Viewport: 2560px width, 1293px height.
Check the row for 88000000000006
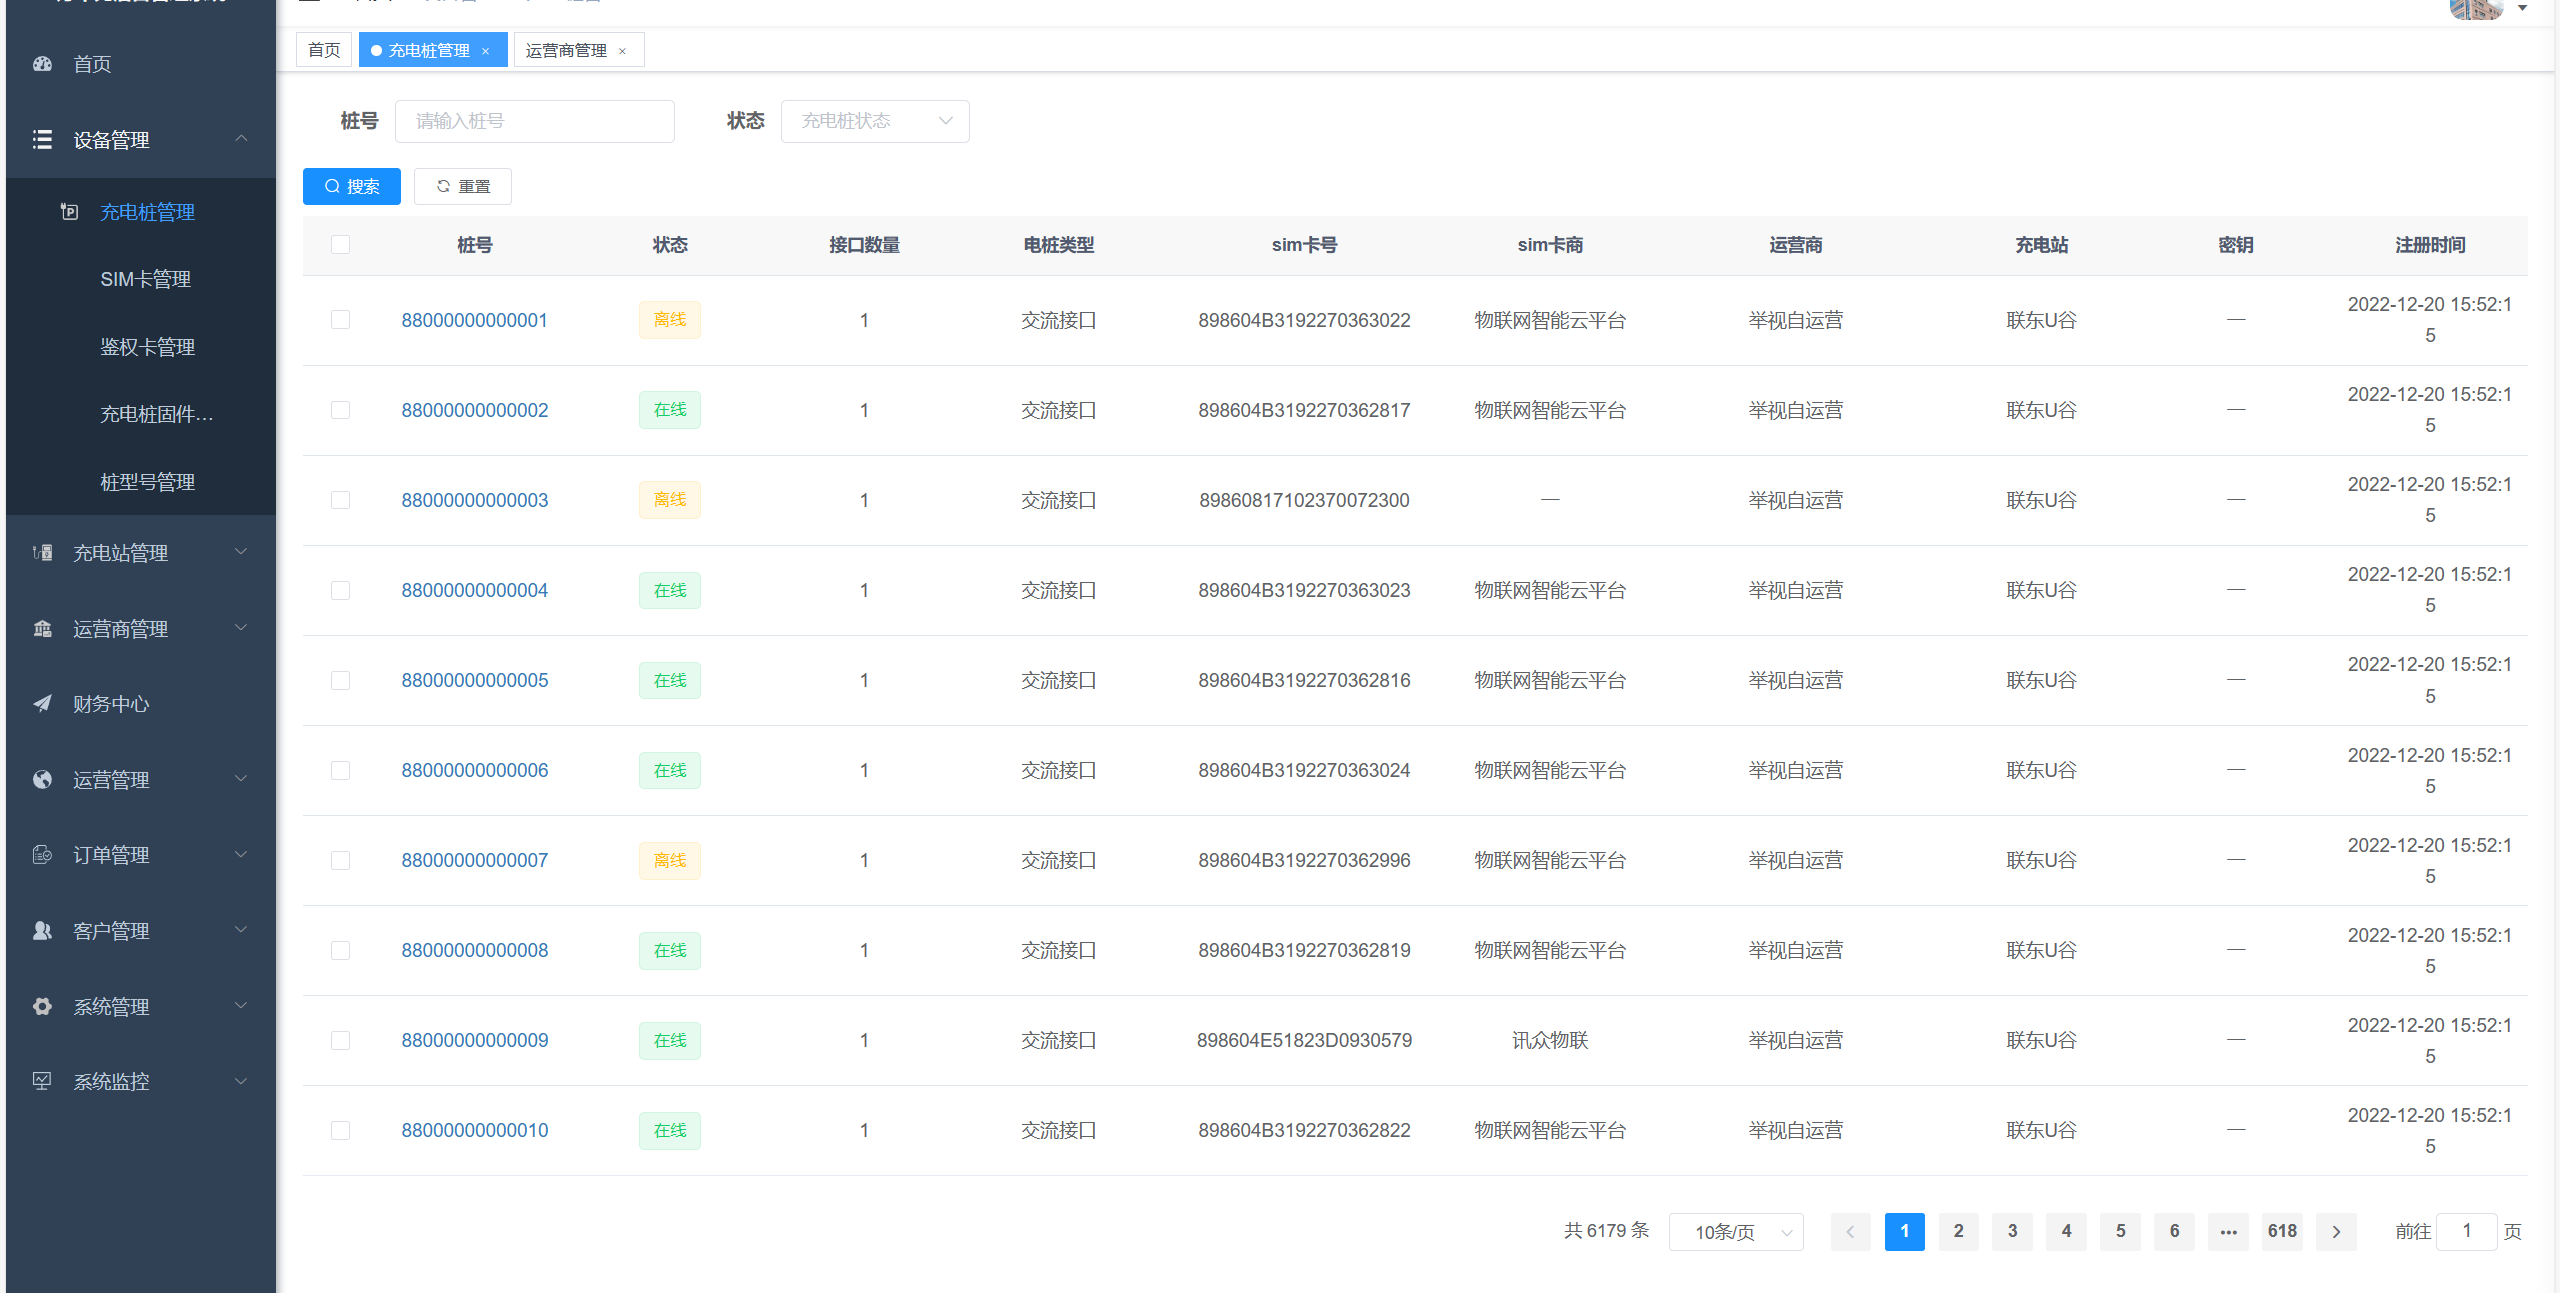[x=341, y=770]
